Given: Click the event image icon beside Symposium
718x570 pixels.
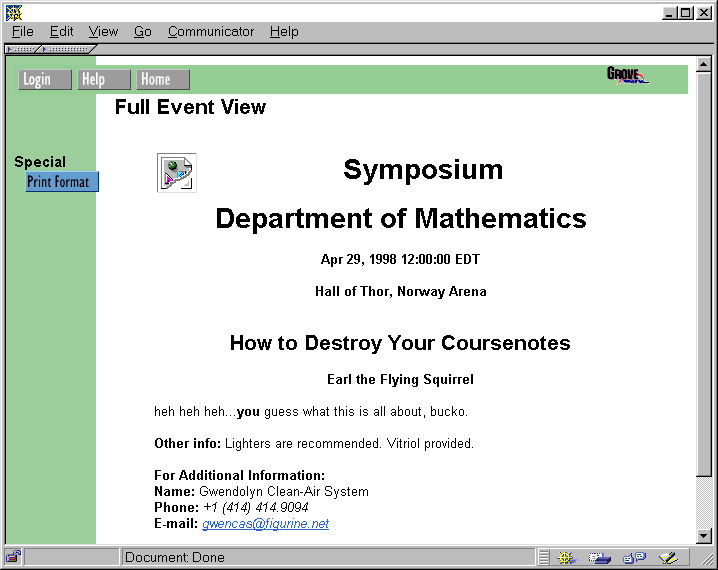Looking at the screenshot, I should (176, 172).
